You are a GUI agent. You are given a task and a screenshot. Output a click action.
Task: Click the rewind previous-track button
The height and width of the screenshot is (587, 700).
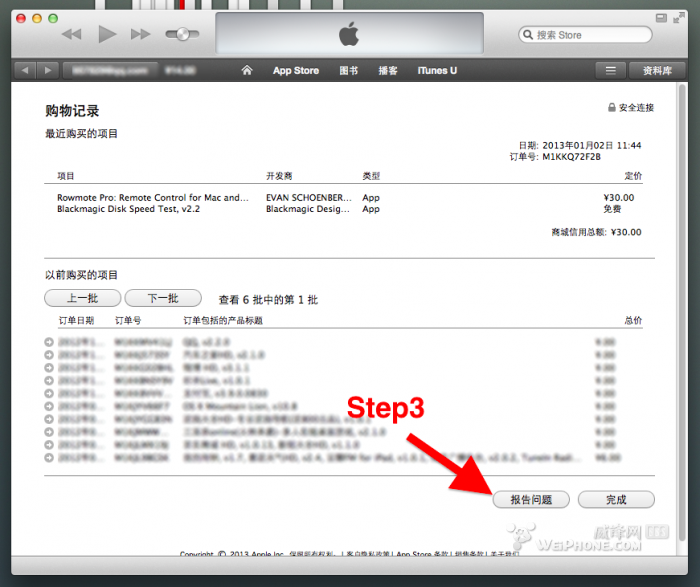coord(71,34)
